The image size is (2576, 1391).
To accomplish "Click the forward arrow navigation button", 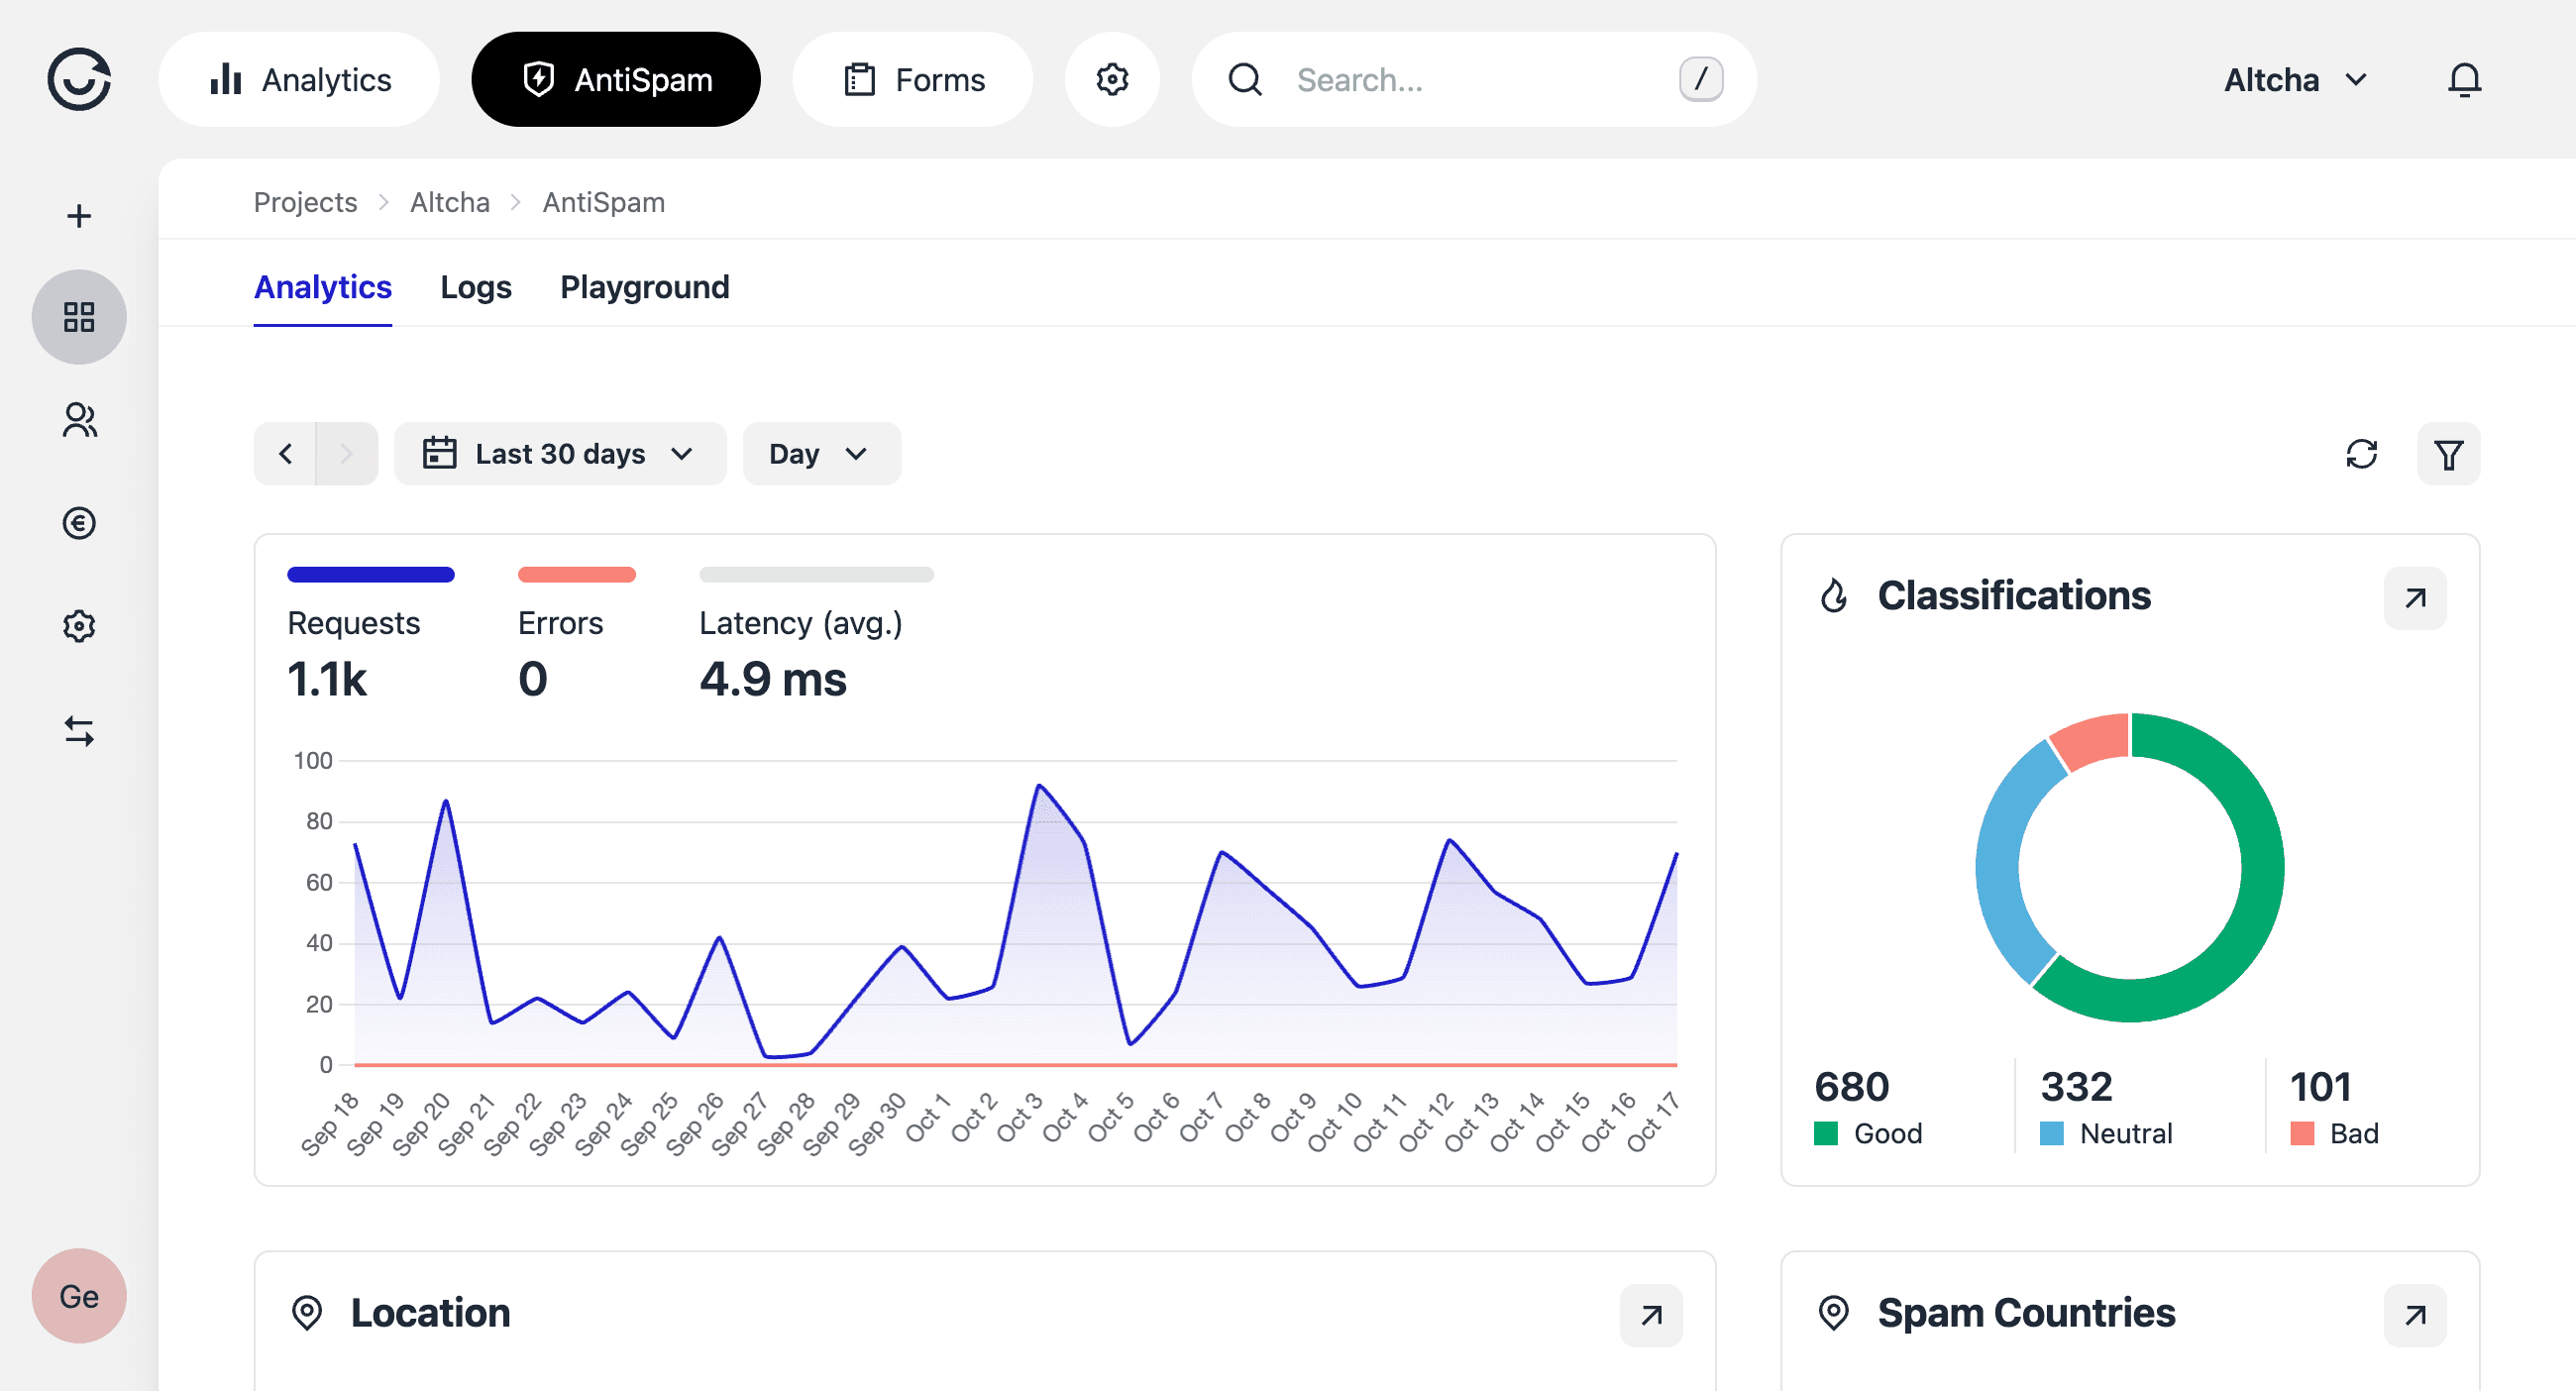I will pyautogui.click(x=344, y=454).
